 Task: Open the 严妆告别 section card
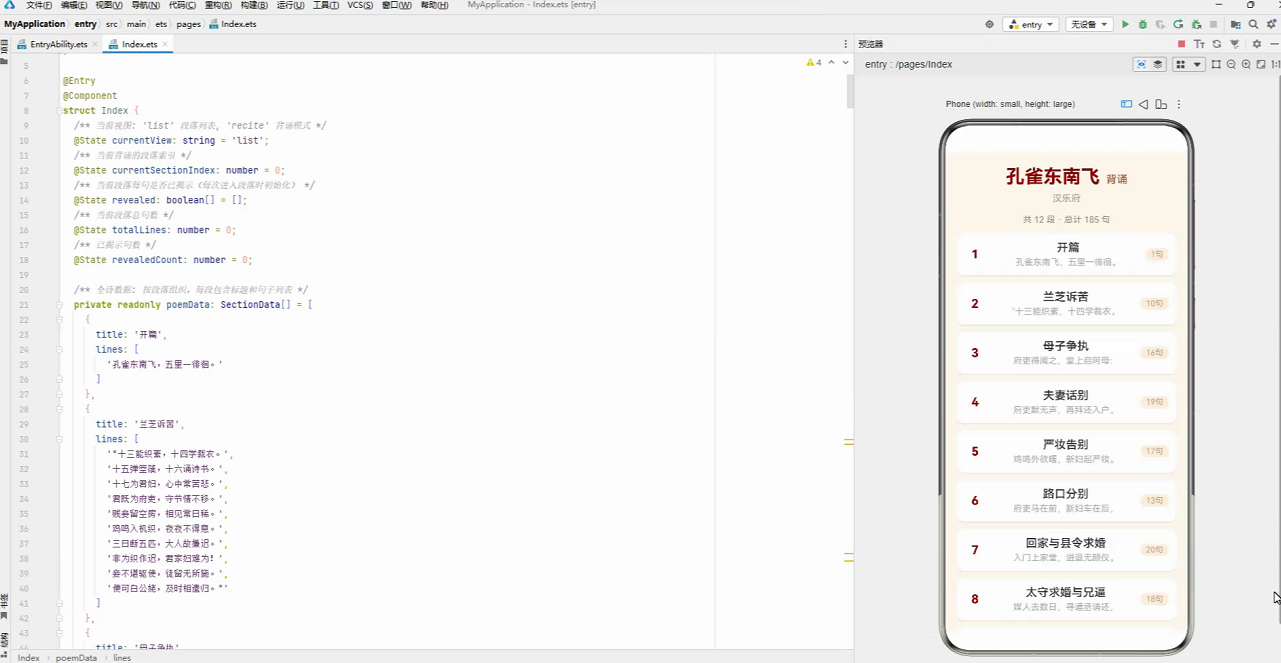tap(1066, 451)
